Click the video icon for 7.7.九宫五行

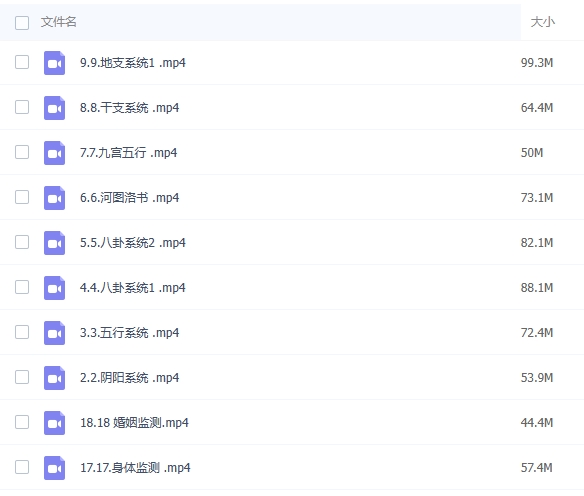tap(54, 153)
